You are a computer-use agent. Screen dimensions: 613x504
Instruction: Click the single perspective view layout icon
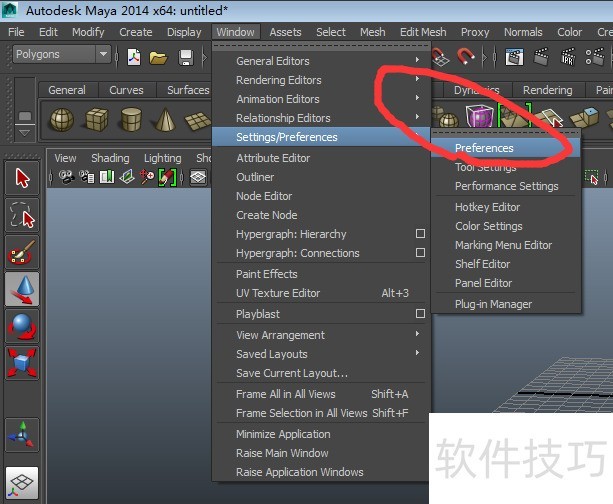pyautogui.click(x=22, y=483)
